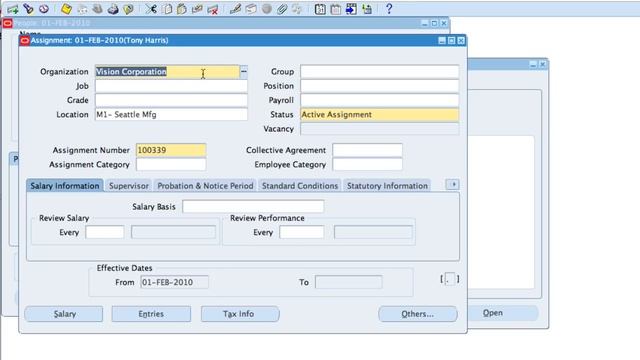The height and width of the screenshot is (360, 640).
Task: Click the grey Translations globe icon
Action: (x=267, y=9)
